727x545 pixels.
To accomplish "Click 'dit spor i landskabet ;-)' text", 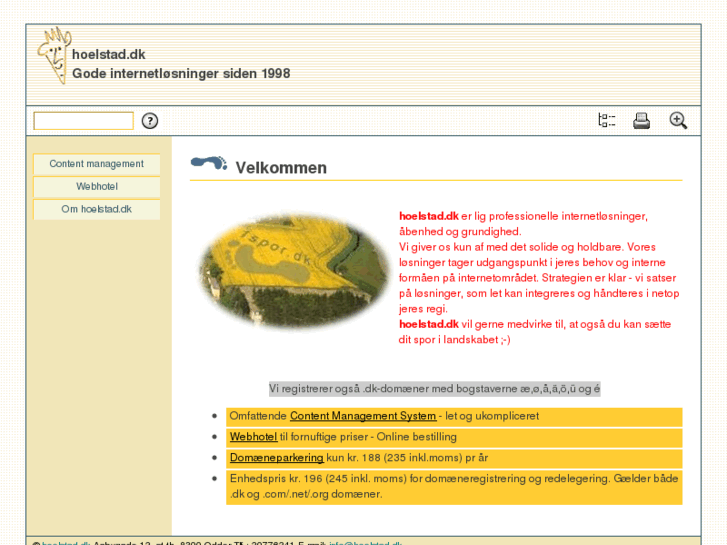I will pyautogui.click(x=454, y=340).
